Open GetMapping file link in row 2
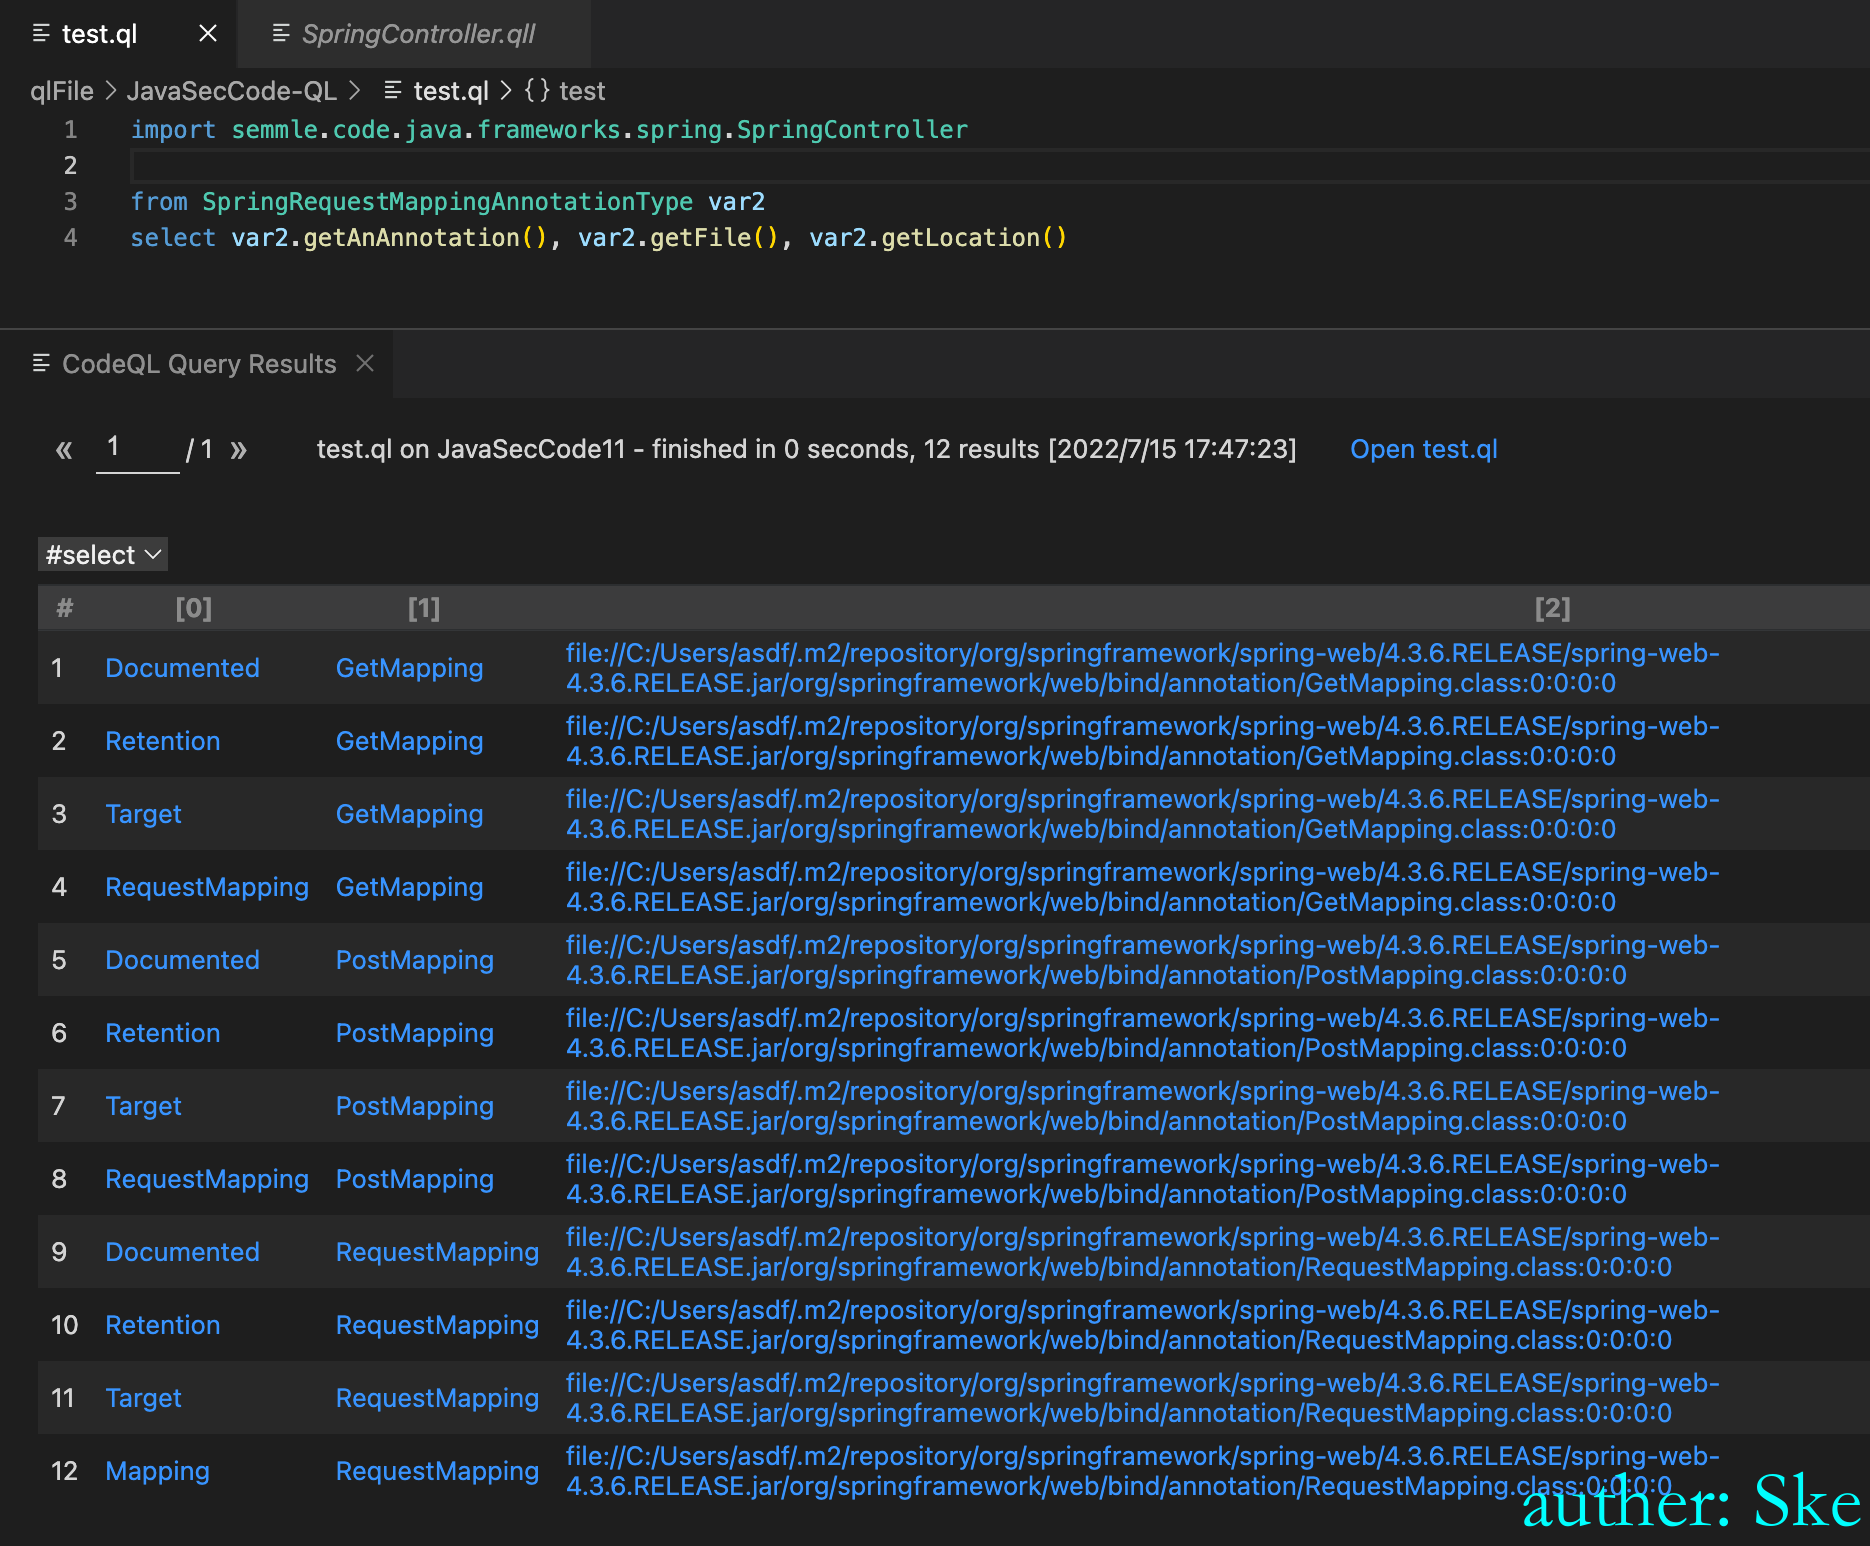This screenshot has width=1870, height=1546. [409, 741]
